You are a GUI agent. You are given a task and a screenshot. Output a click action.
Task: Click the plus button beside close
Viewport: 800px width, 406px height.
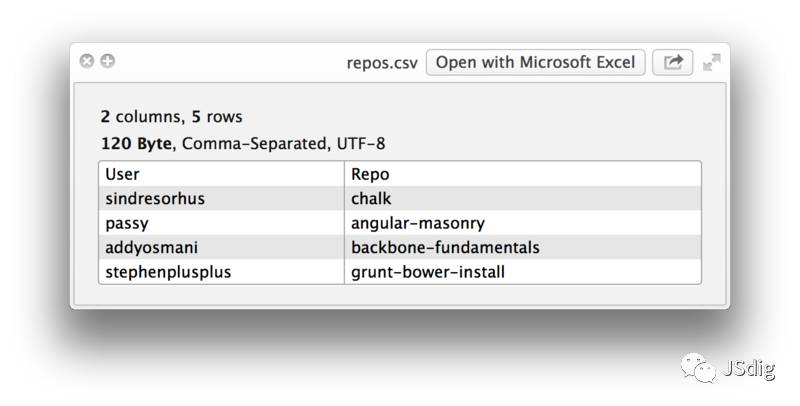point(107,61)
